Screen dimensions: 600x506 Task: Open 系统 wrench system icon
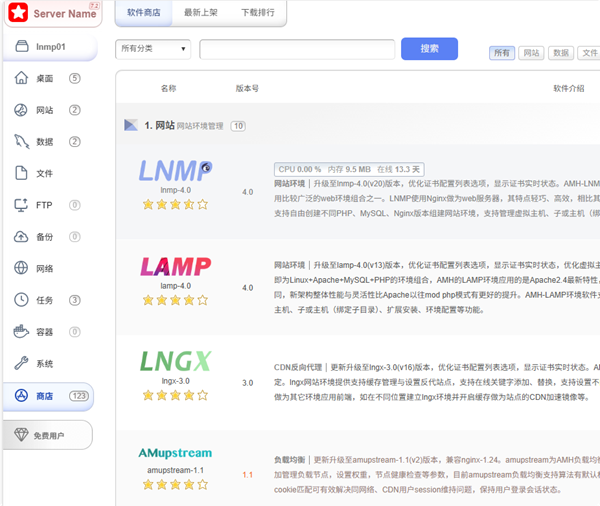(21, 363)
